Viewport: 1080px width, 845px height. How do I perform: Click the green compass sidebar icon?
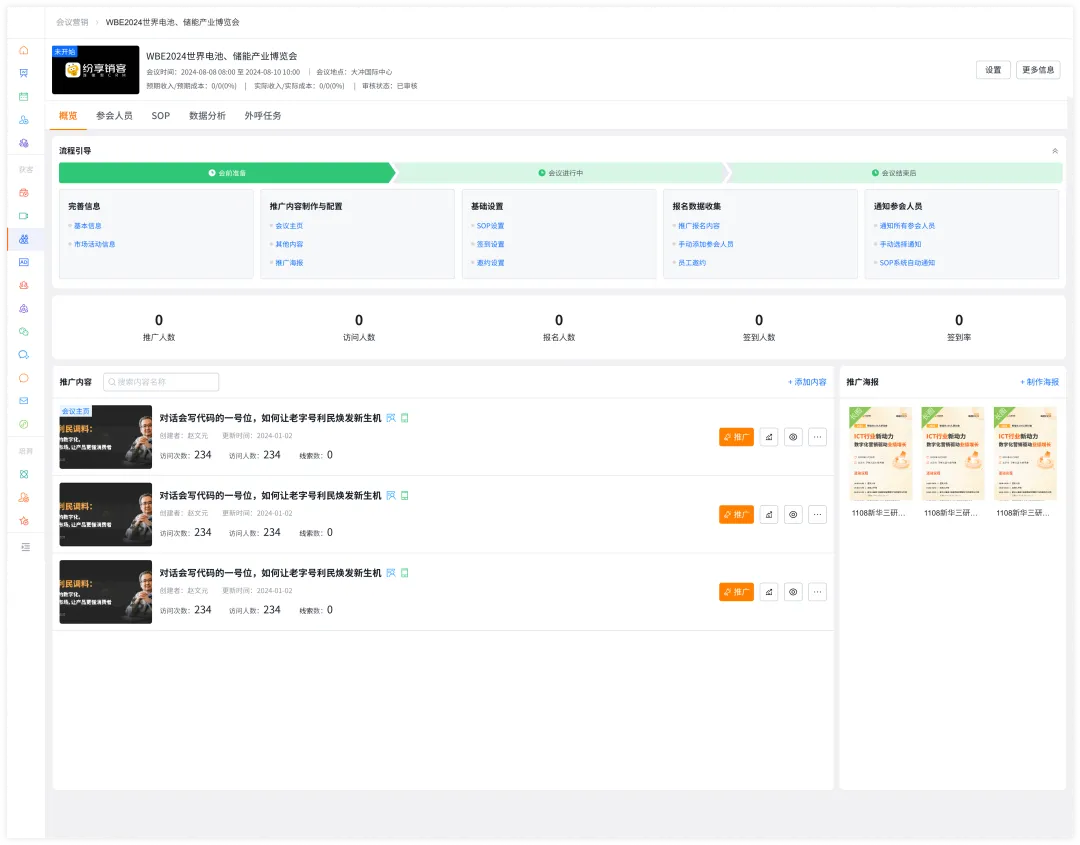[x=23, y=424]
